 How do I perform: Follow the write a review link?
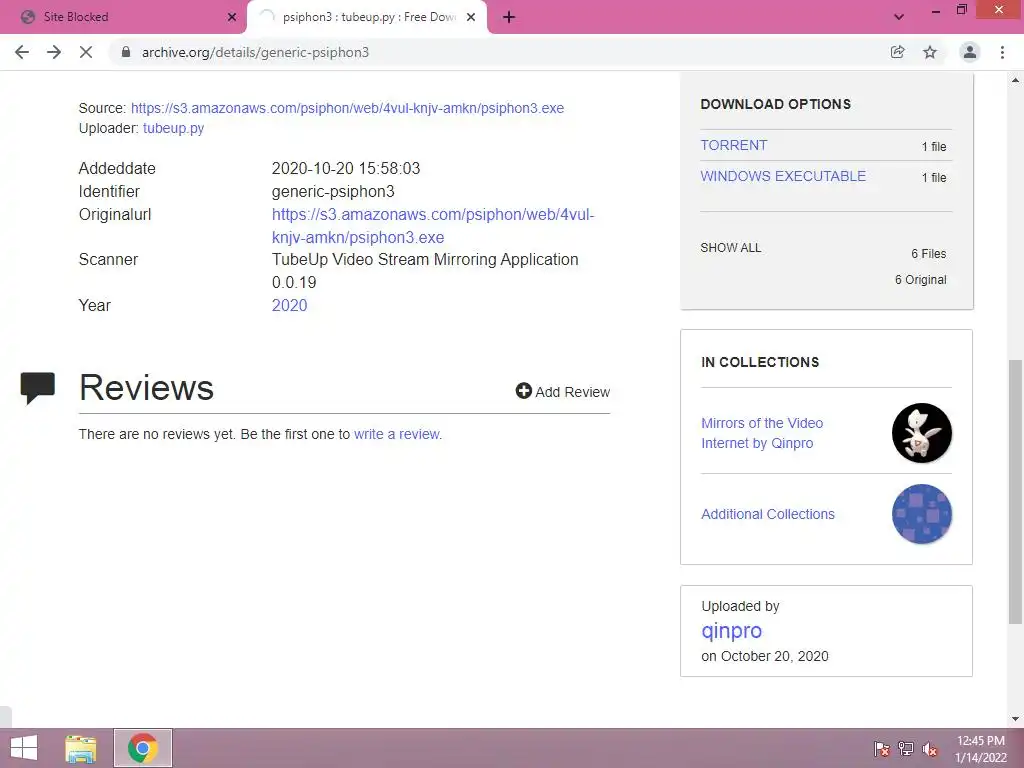397,434
